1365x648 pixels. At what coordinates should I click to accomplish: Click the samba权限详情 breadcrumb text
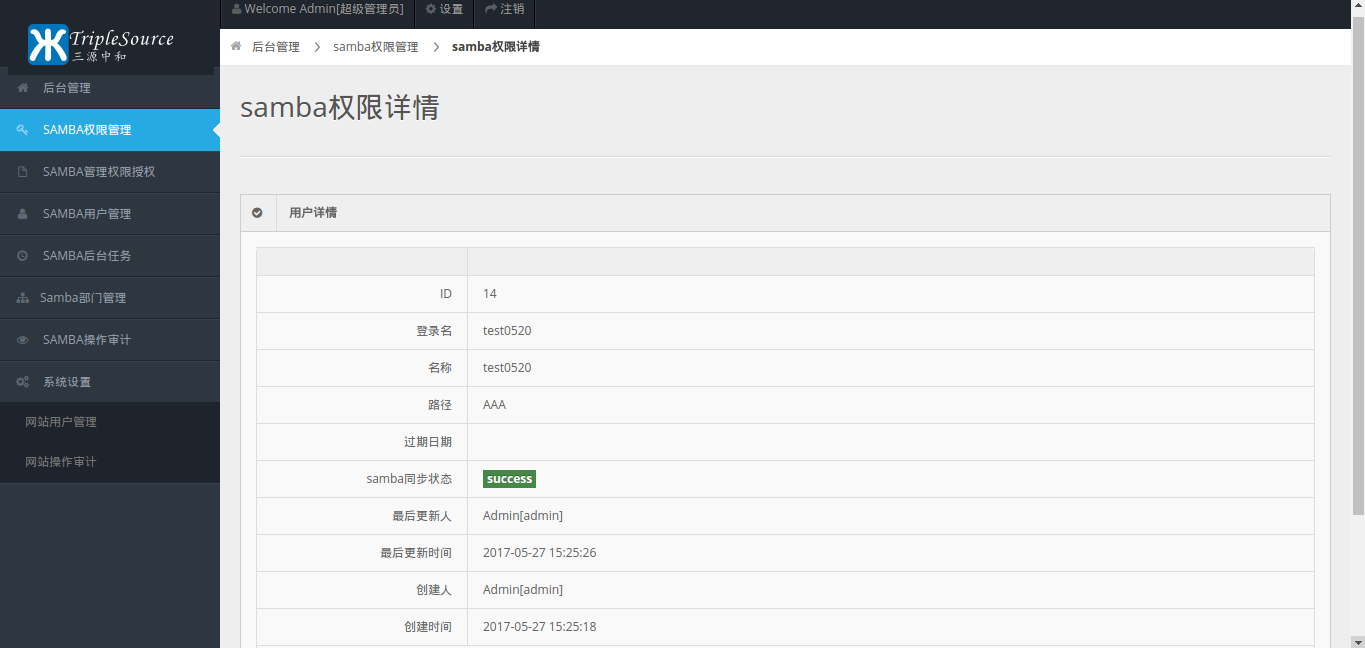click(x=496, y=47)
